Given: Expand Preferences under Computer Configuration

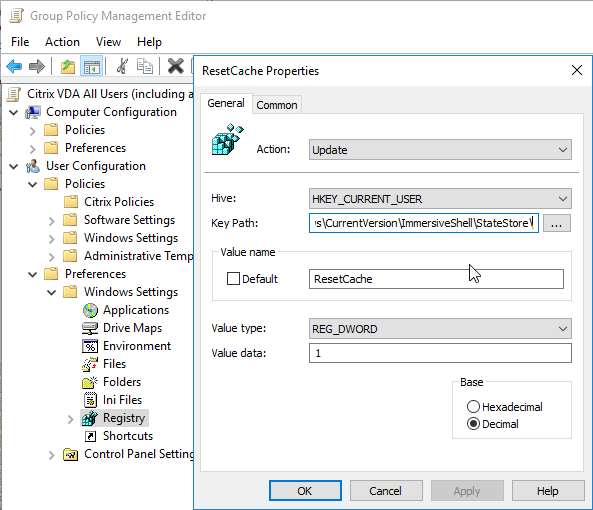Looking at the screenshot, I should [x=33, y=149].
